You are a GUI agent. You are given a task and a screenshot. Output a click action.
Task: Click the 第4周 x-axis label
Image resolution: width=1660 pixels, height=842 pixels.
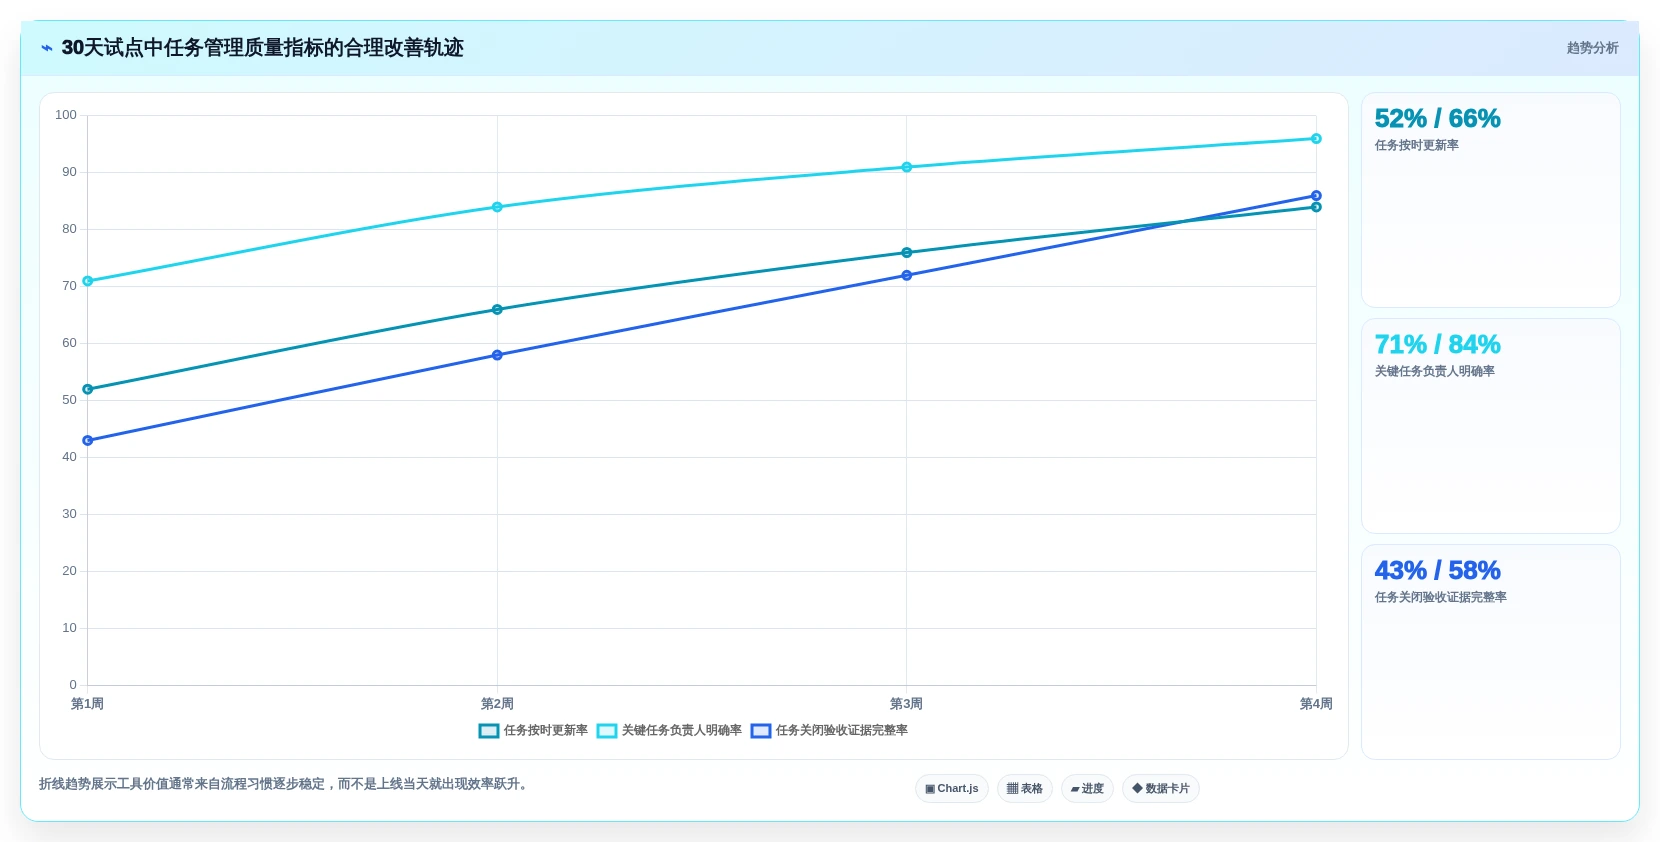tap(1316, 704)
